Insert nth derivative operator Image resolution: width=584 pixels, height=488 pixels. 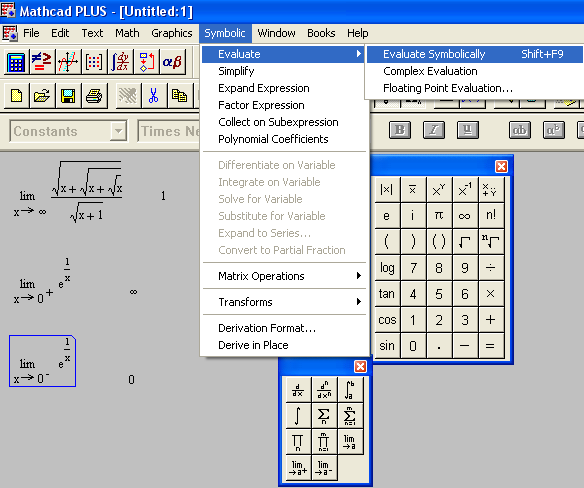(324, 390)
